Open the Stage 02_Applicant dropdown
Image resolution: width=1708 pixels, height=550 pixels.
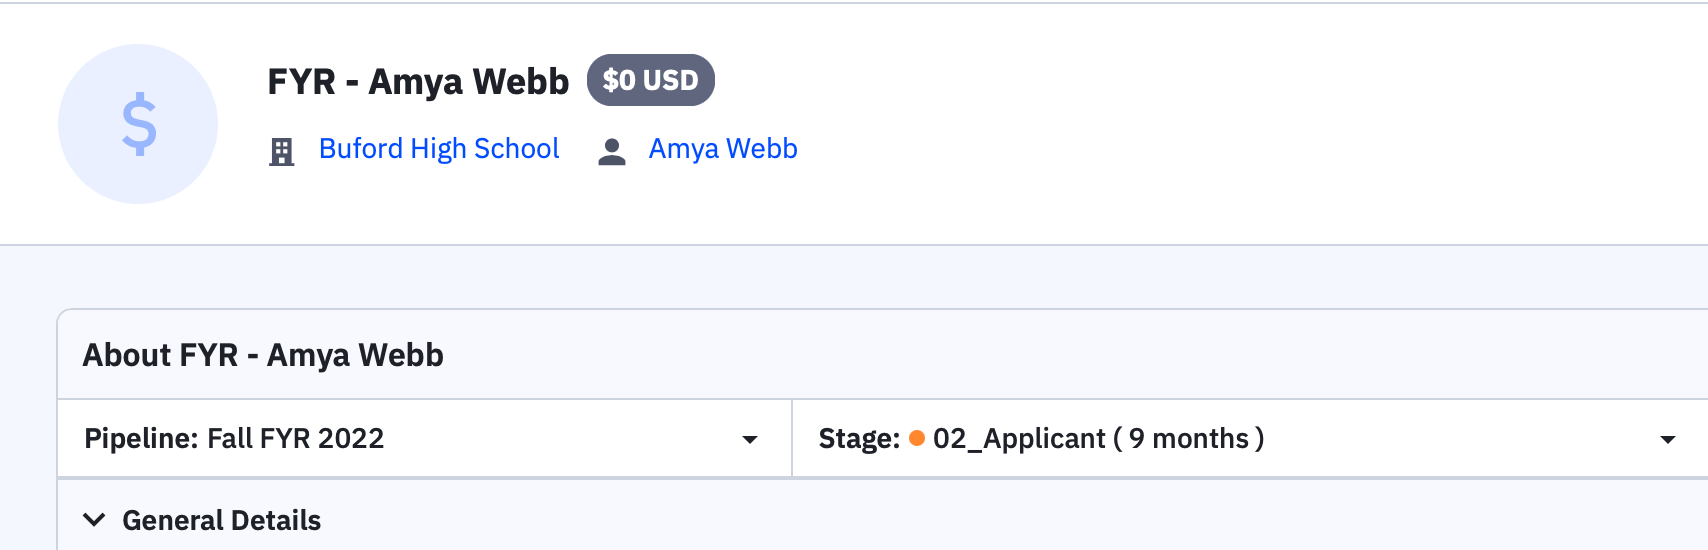(x=1240, y=439)
